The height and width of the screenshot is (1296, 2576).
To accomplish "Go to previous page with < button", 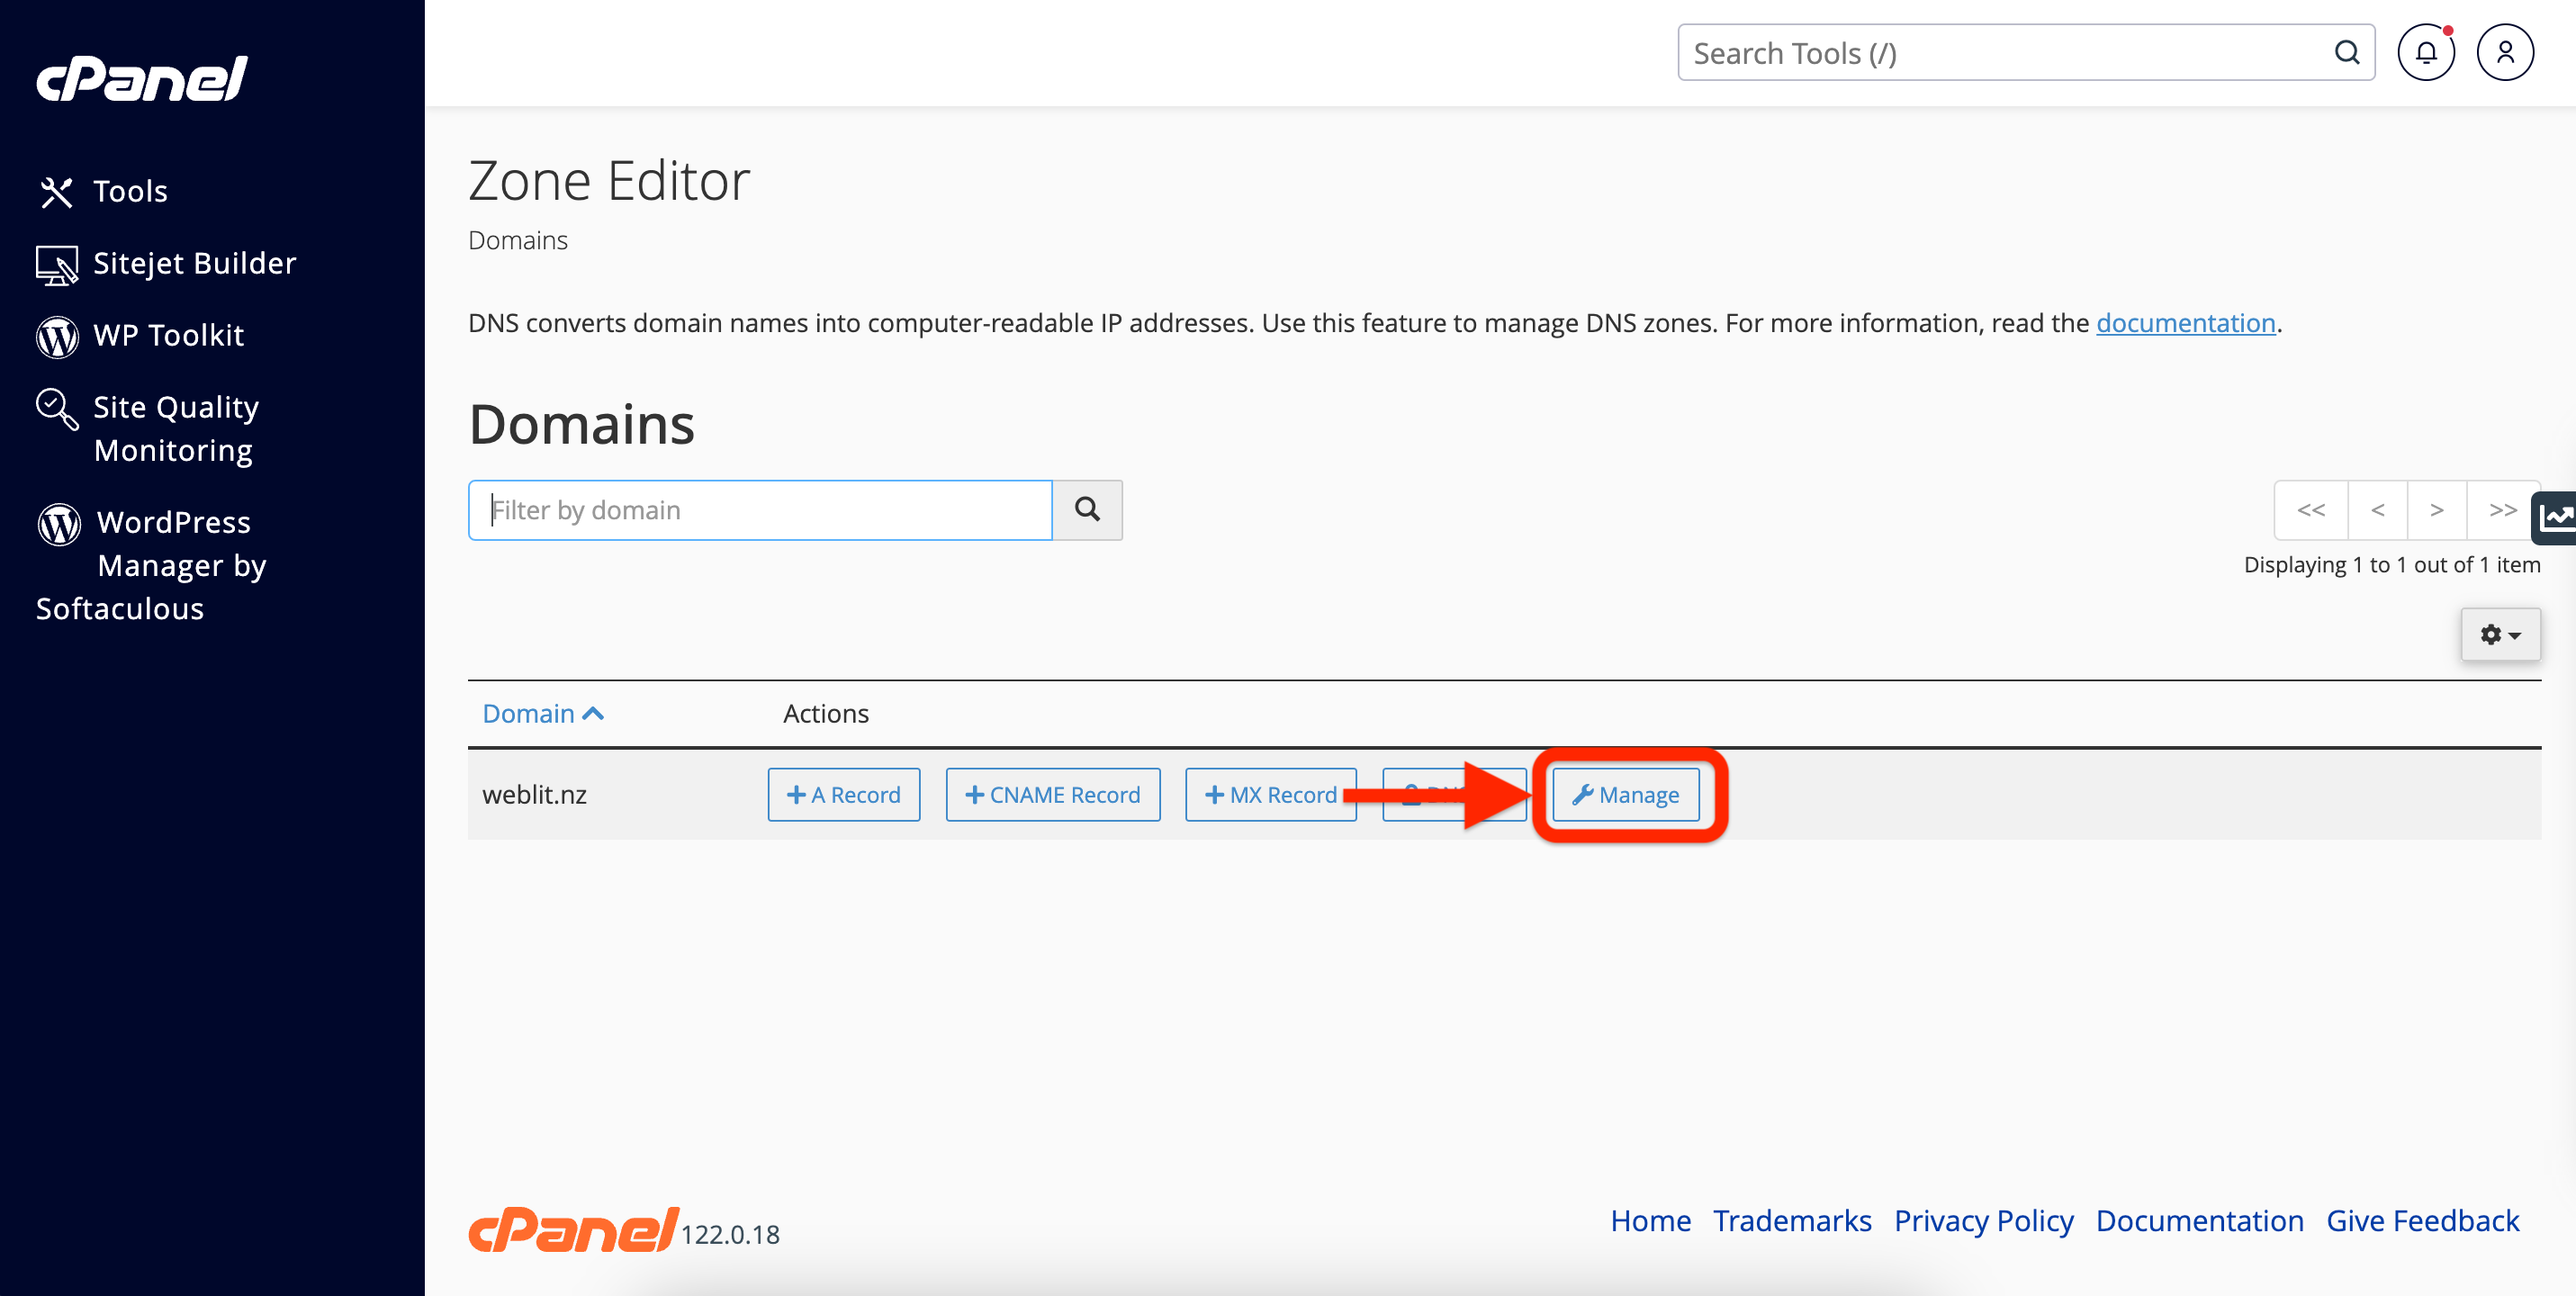I will [x=2378, y=510].
